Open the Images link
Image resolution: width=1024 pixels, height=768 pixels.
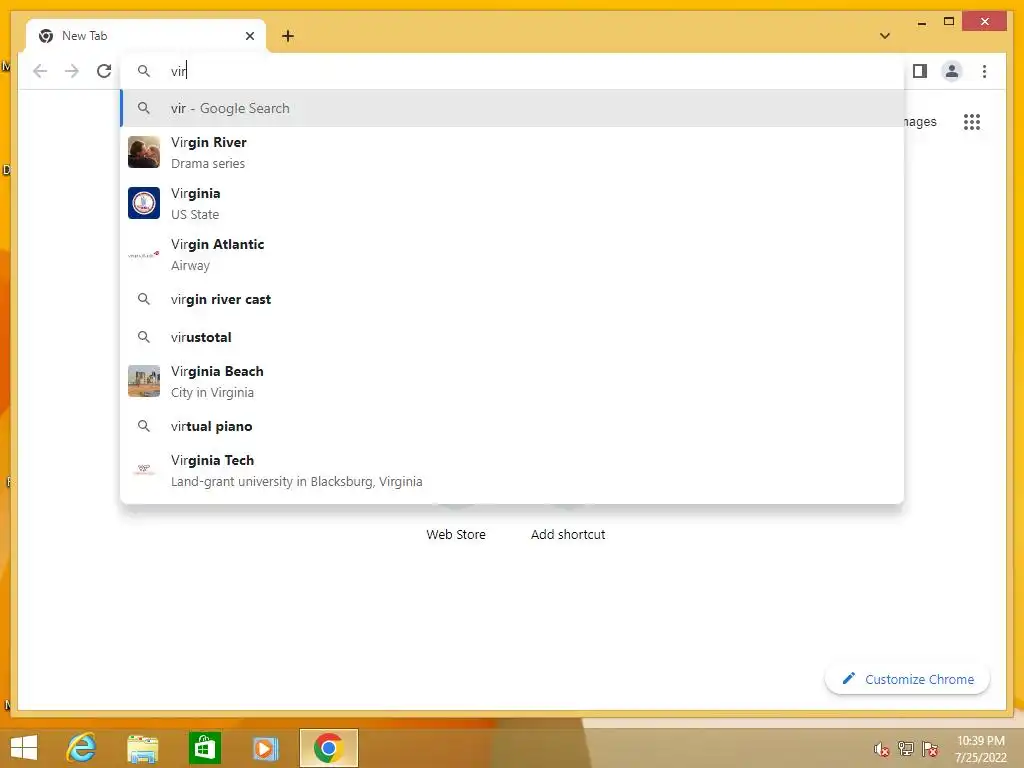pos(920,121)
